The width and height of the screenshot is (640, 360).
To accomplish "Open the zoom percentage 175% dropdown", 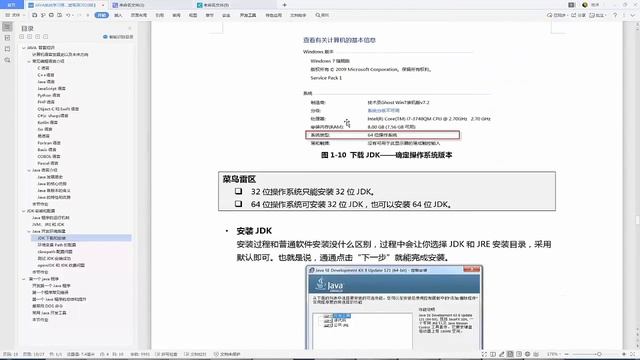I will click(554, 354).
